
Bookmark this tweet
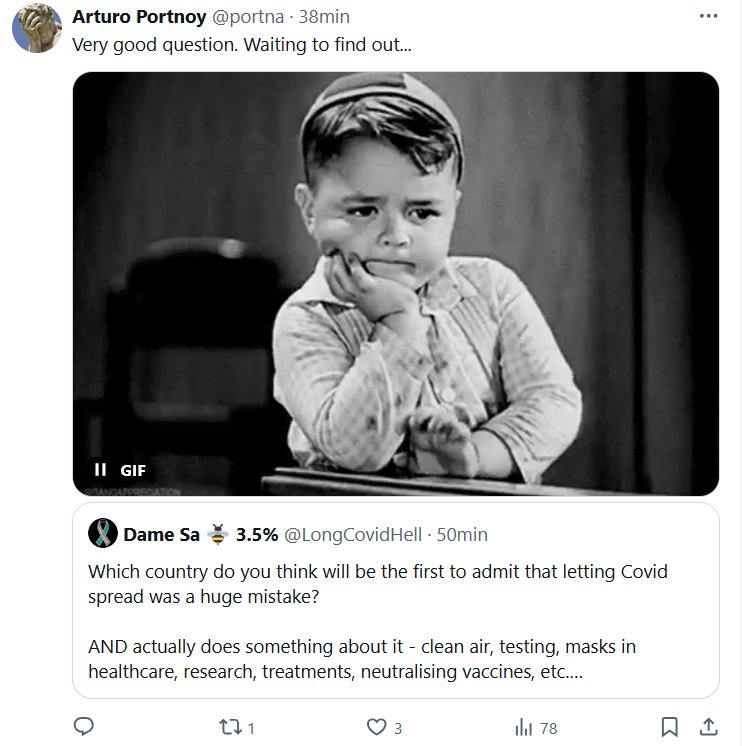[x=670, y=727]
